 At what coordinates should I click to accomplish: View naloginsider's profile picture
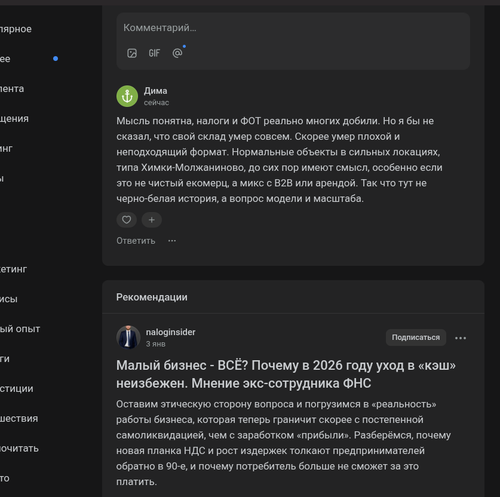128,337
